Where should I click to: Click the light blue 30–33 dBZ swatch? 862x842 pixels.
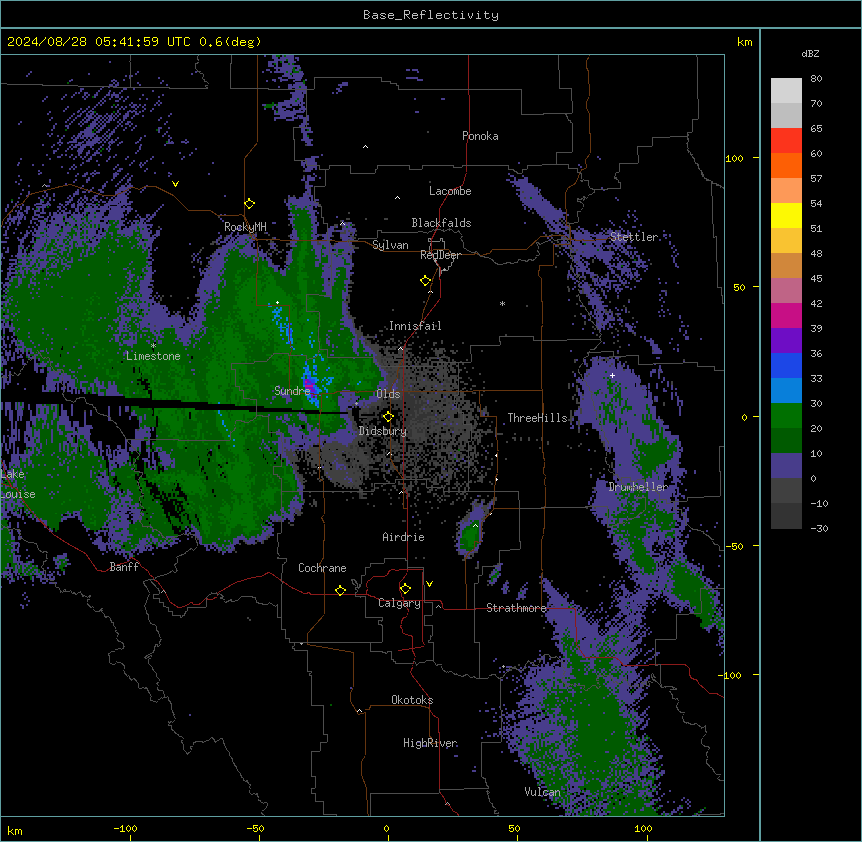coord(786,391)
